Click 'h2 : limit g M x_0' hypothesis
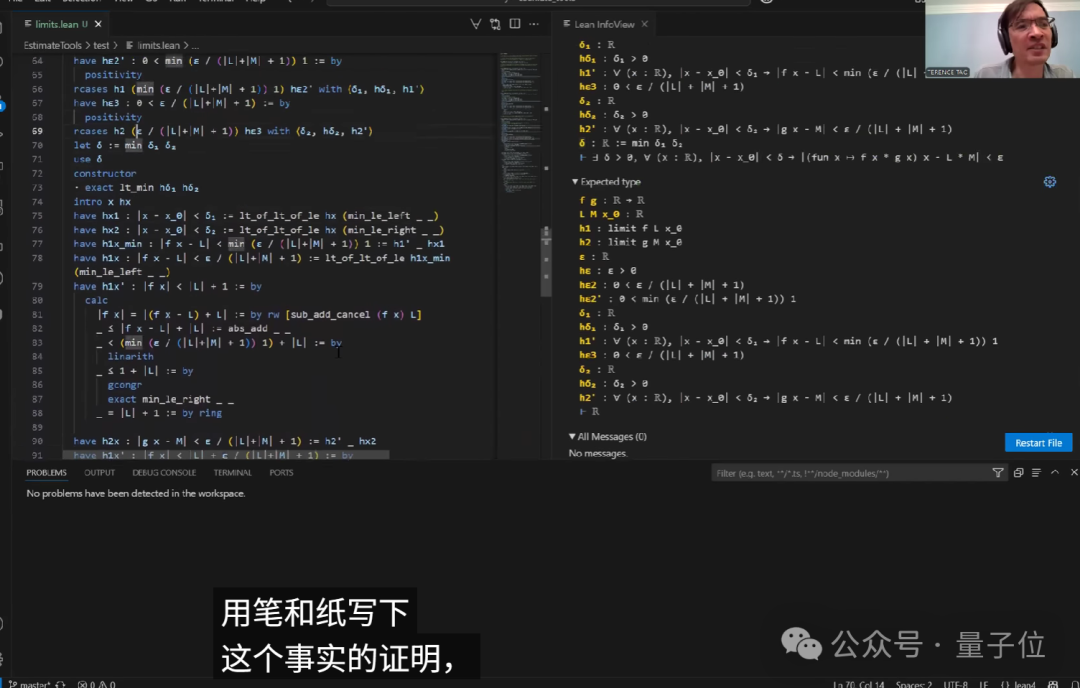This screenshot has height=688, width=1080. [x=630, y=242]
